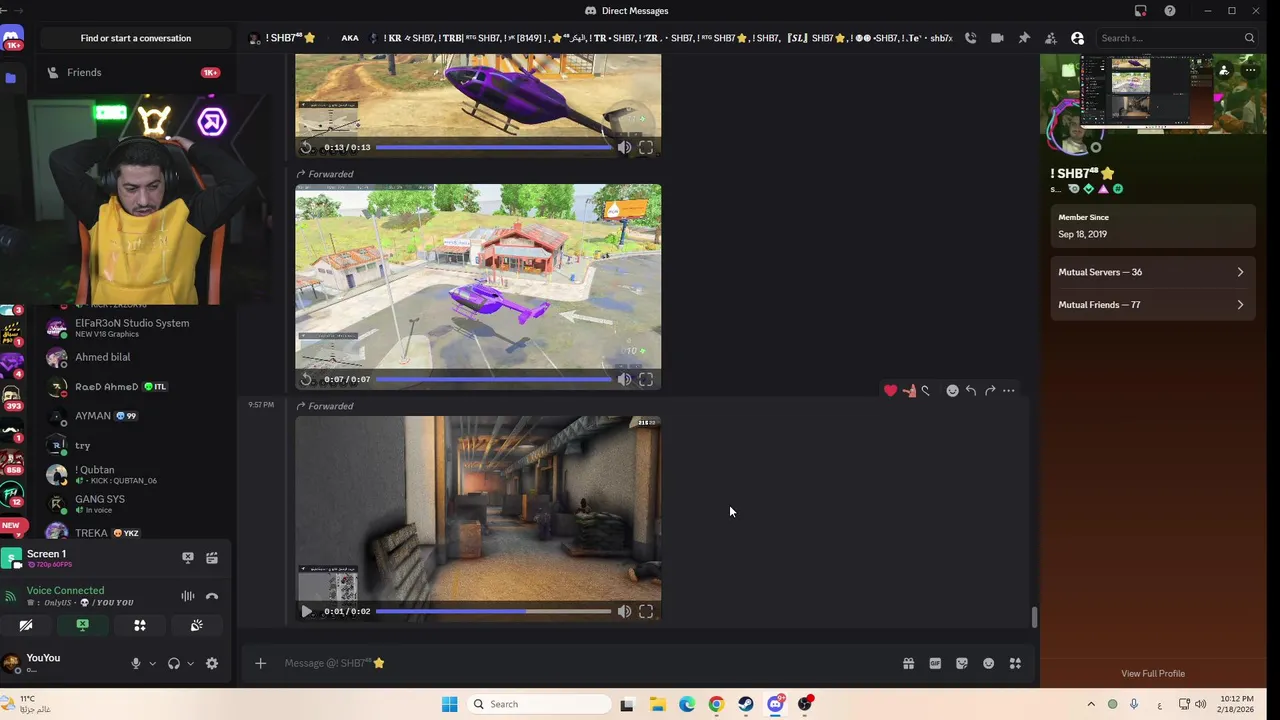Seek the 0:07 video progress bar
The image size is (1280, 720).
pyautogui.click(x=493, y=379)
